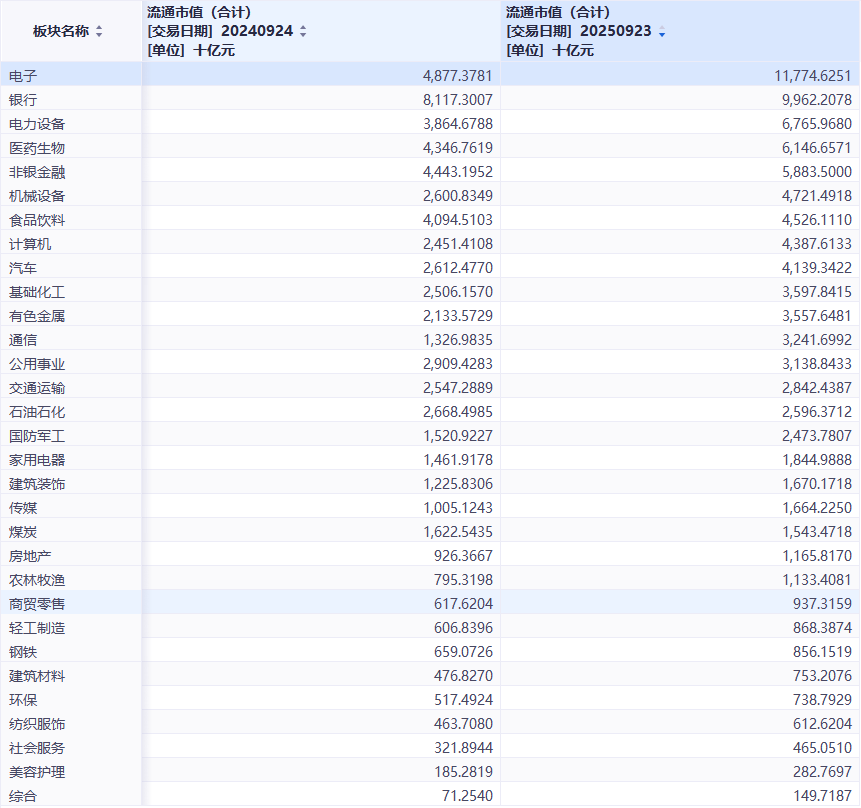The image size is (861, 808).
Task: Click the 国防军工 sector name
Action: (x=37, y=436)
